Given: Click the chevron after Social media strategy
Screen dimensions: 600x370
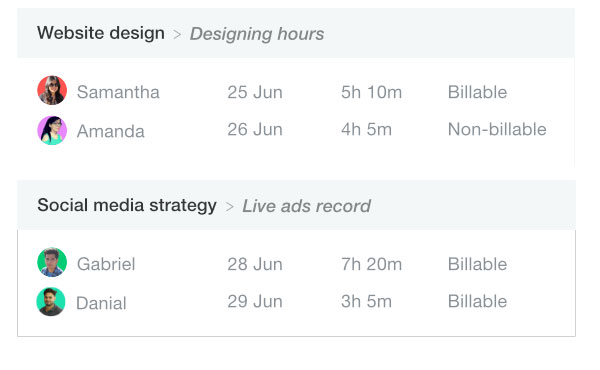Looking at the screenshot, I should 229,207.
